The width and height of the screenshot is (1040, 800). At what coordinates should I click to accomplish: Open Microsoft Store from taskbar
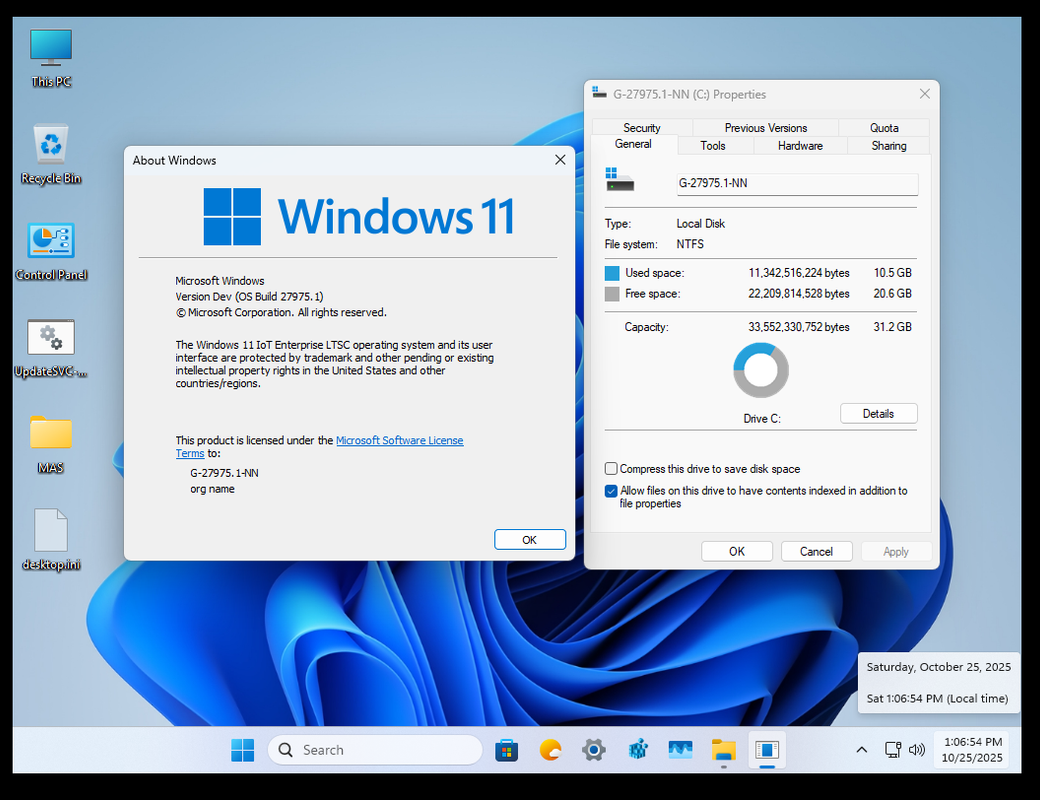point(506,750)
